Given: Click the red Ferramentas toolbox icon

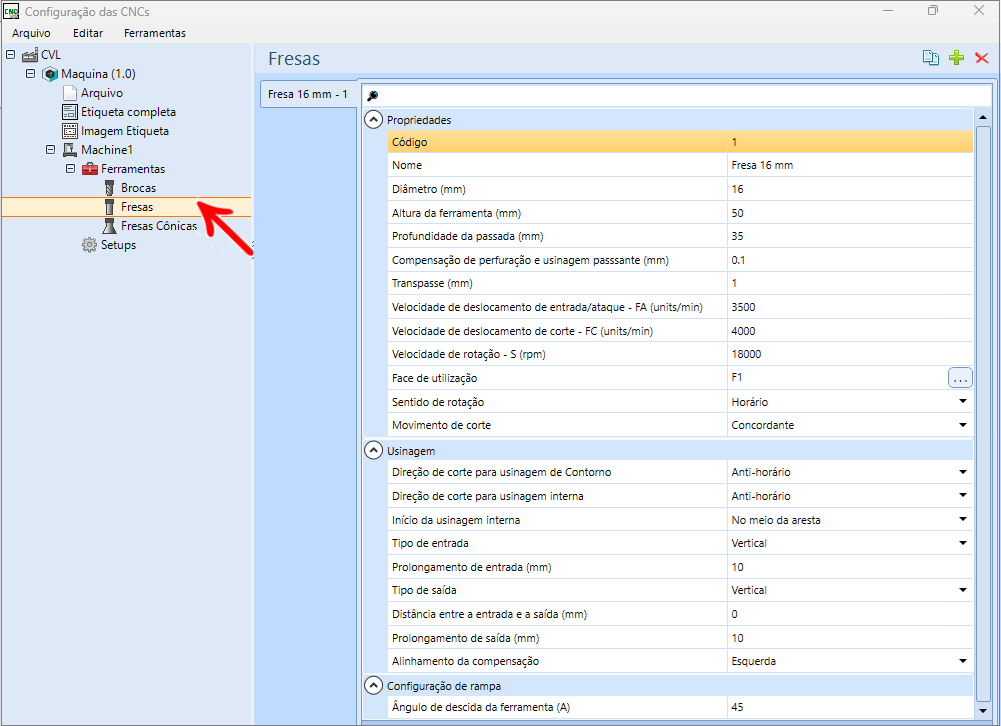Looking at the screenshot, I should click(90, 169).
